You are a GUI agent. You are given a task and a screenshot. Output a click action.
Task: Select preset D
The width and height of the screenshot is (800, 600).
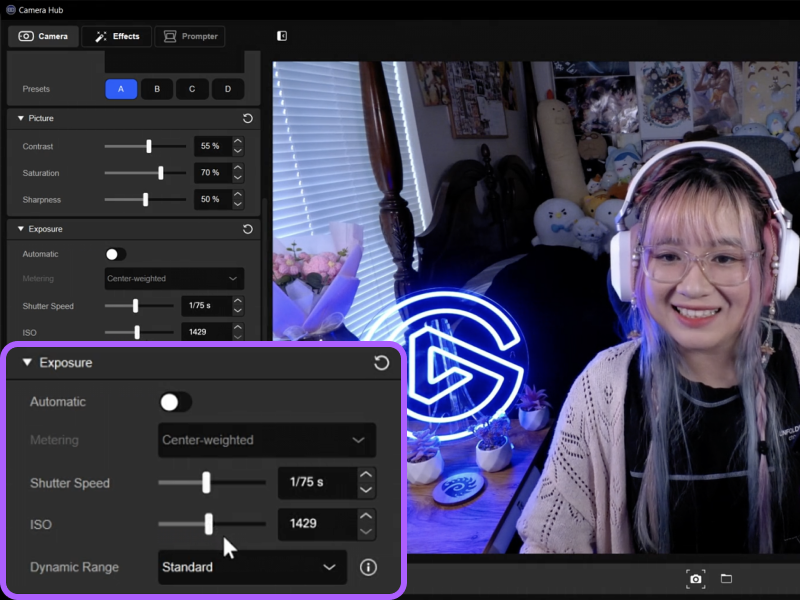click(x=228, y=89)
